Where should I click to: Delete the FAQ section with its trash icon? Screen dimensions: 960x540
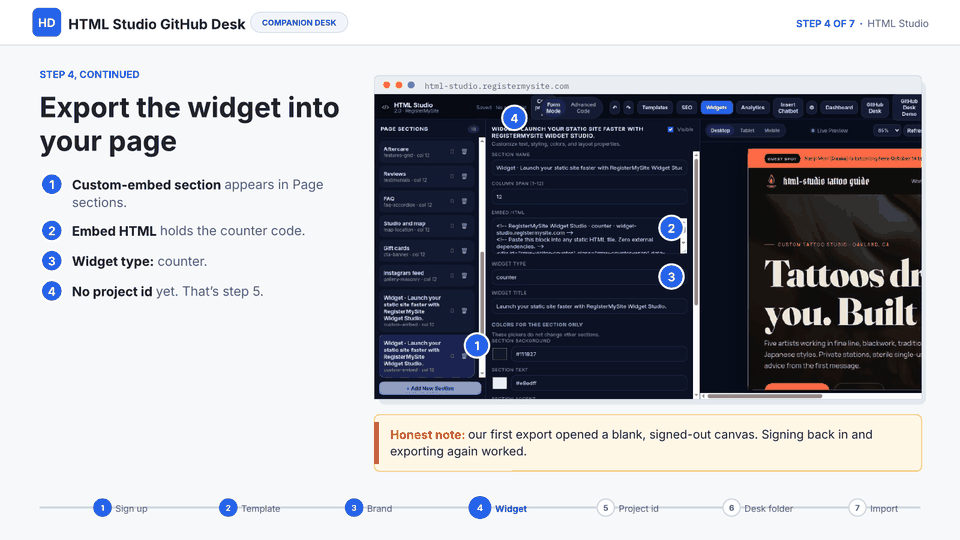[x=464, y=201]
